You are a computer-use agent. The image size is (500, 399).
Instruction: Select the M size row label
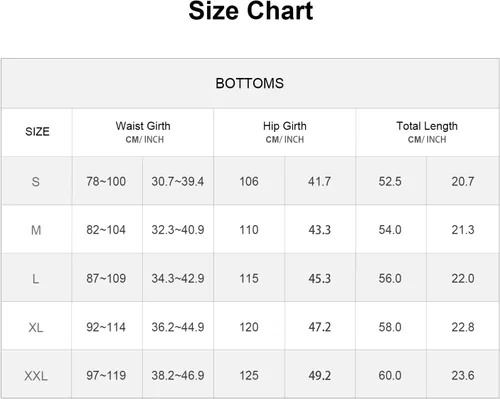click(36, 230)
